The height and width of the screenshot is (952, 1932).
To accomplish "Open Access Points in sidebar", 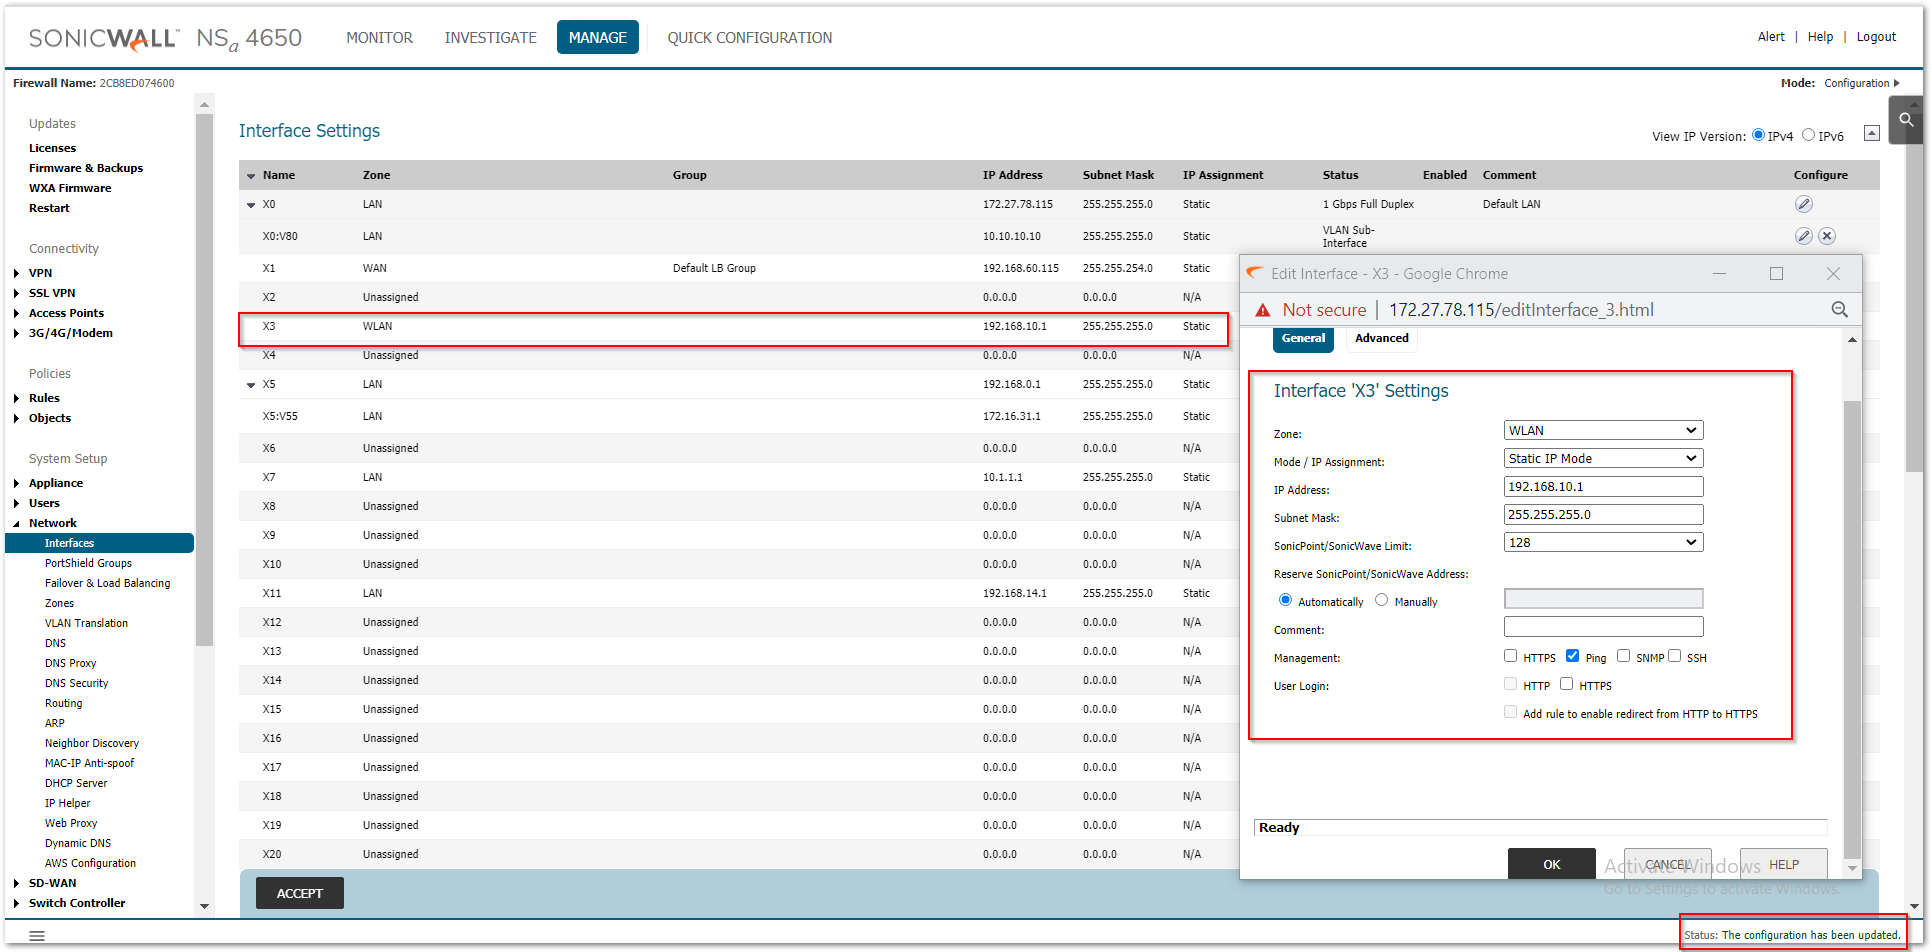I will tap(66, 313).
